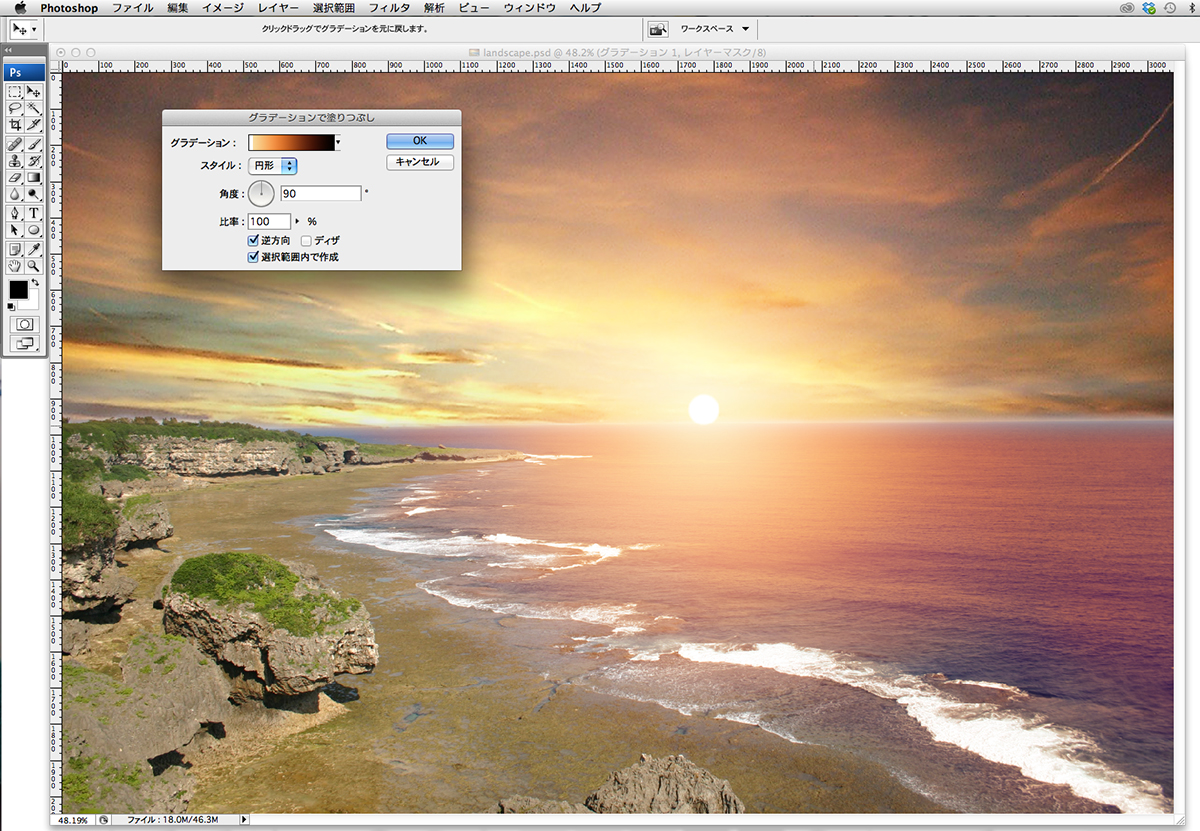This screenshot has height=831, width=1200.
Task: Uncheck the 逆方向 checkbox
Action: (253, 241)
